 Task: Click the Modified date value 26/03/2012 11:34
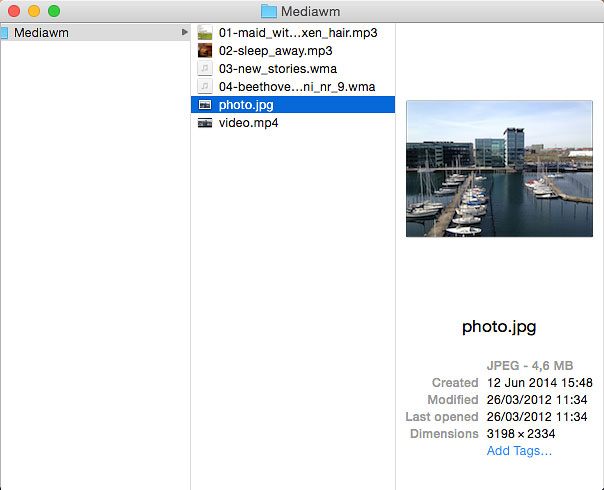click(x=537, y=399)
